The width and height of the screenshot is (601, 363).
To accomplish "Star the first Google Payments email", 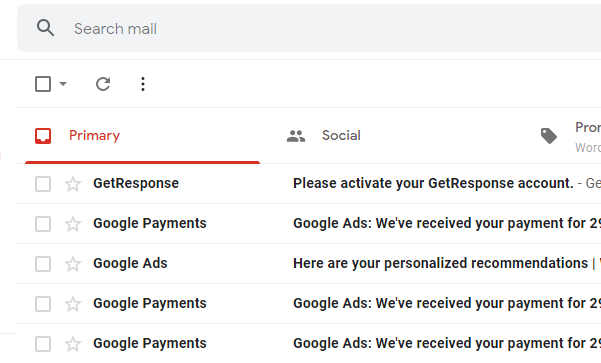I will pos(73,224).
